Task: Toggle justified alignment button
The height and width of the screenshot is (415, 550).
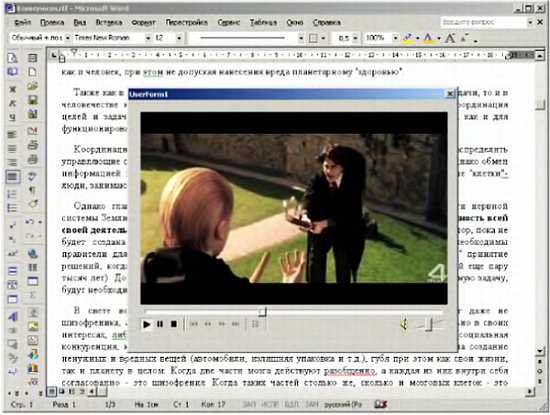Action: (x=12, y=176)
